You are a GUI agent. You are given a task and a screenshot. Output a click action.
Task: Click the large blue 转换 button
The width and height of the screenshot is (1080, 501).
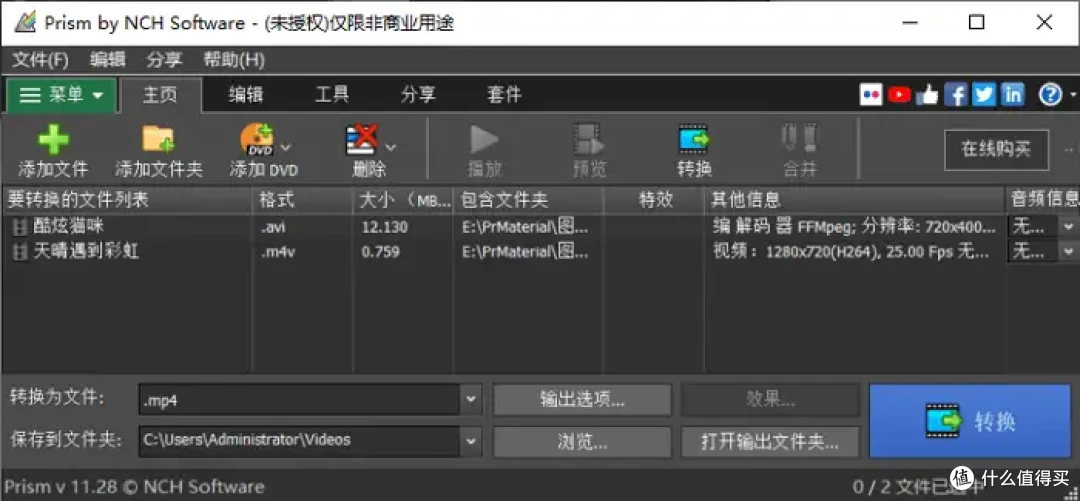coord(970,420)
